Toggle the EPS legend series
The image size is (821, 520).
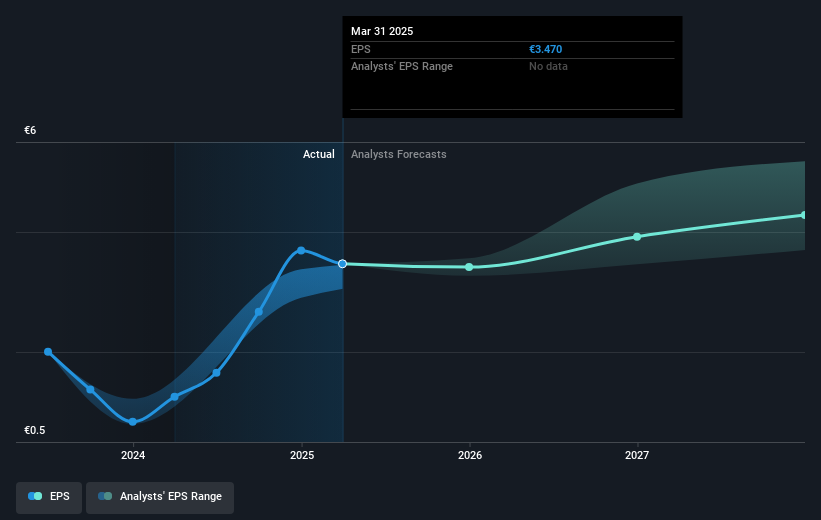pos(49,496)
